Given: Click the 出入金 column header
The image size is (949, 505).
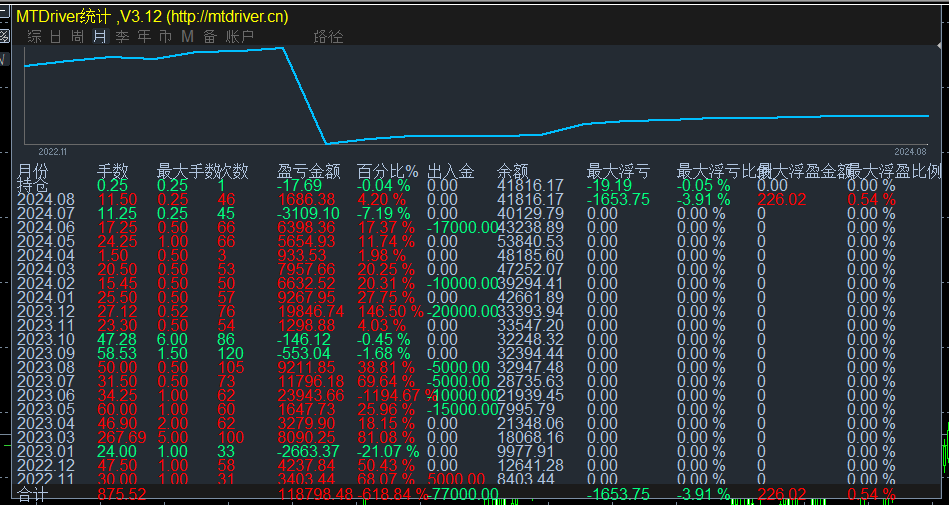Looking at the screenshot, I should point(450,171).
